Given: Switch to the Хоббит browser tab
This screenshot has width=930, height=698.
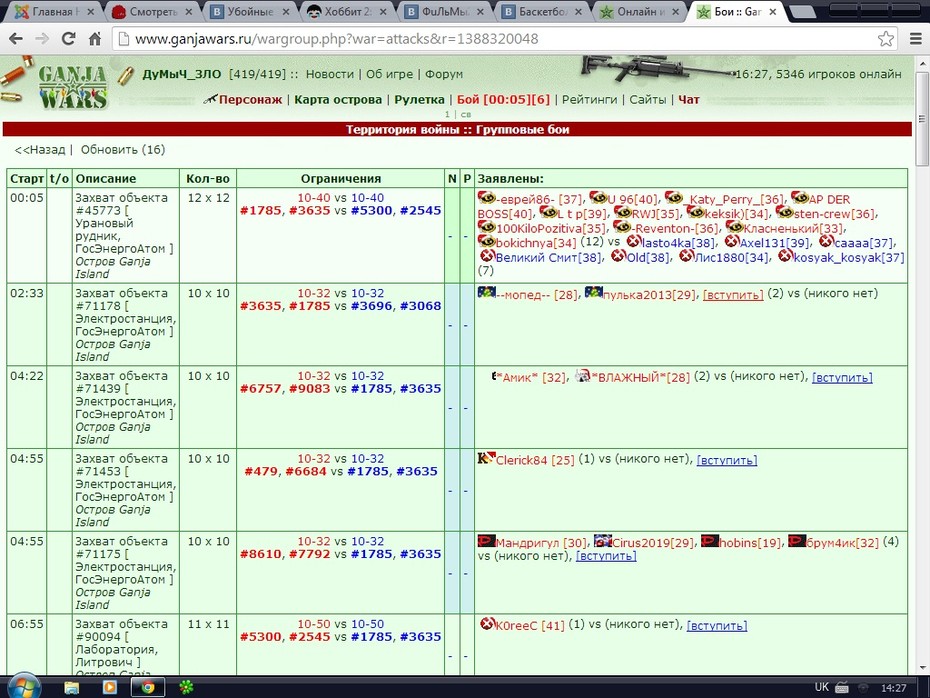Looking at the screenshot, I should [347, 11].
